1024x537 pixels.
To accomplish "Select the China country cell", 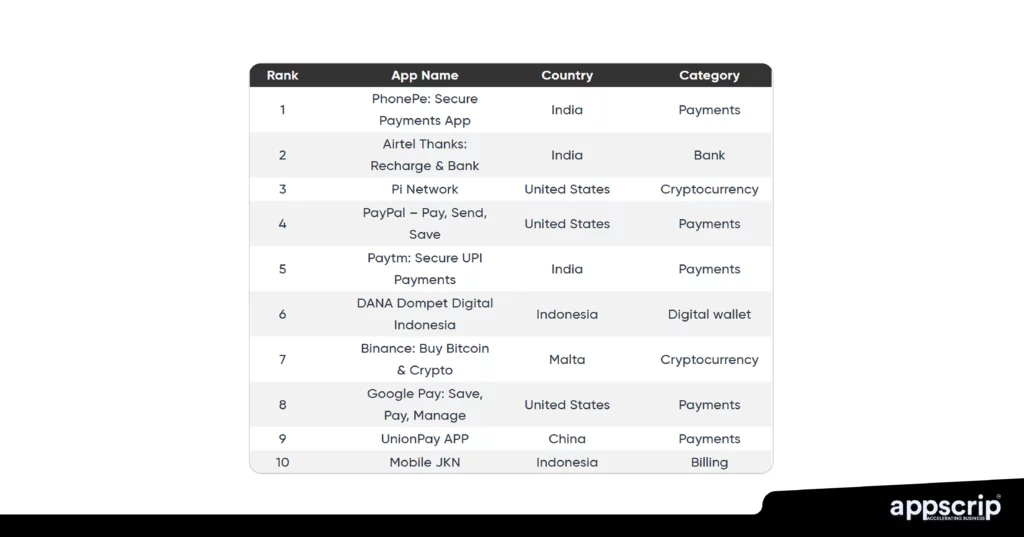I will 567,439.
